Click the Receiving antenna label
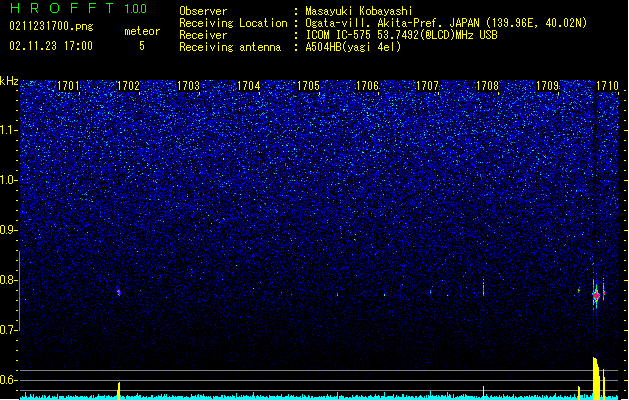This screenshot has height=400, width=629. (230, 47)
